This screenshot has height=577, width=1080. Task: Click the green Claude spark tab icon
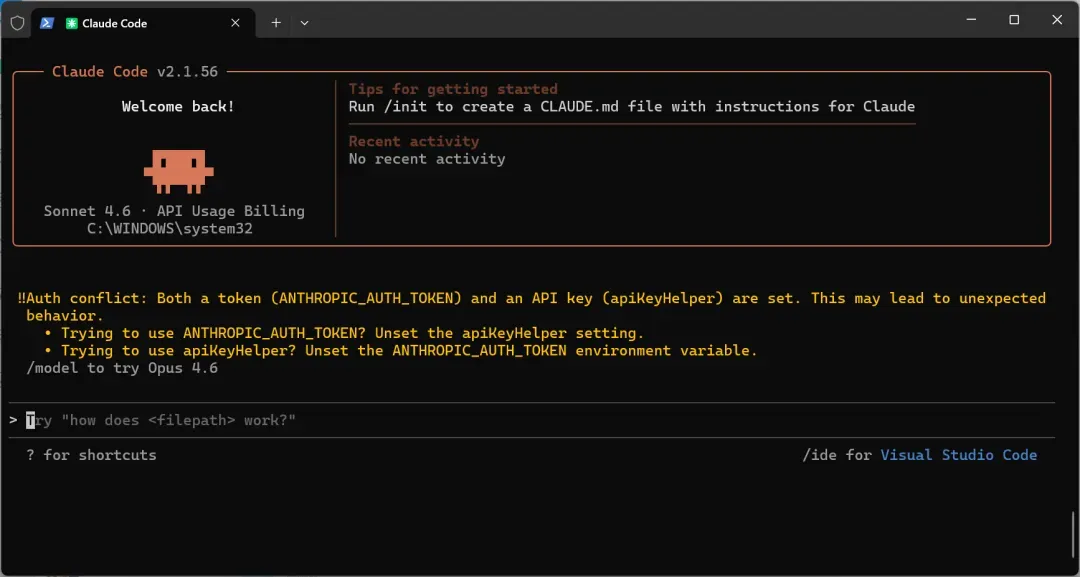coord(72,23)
